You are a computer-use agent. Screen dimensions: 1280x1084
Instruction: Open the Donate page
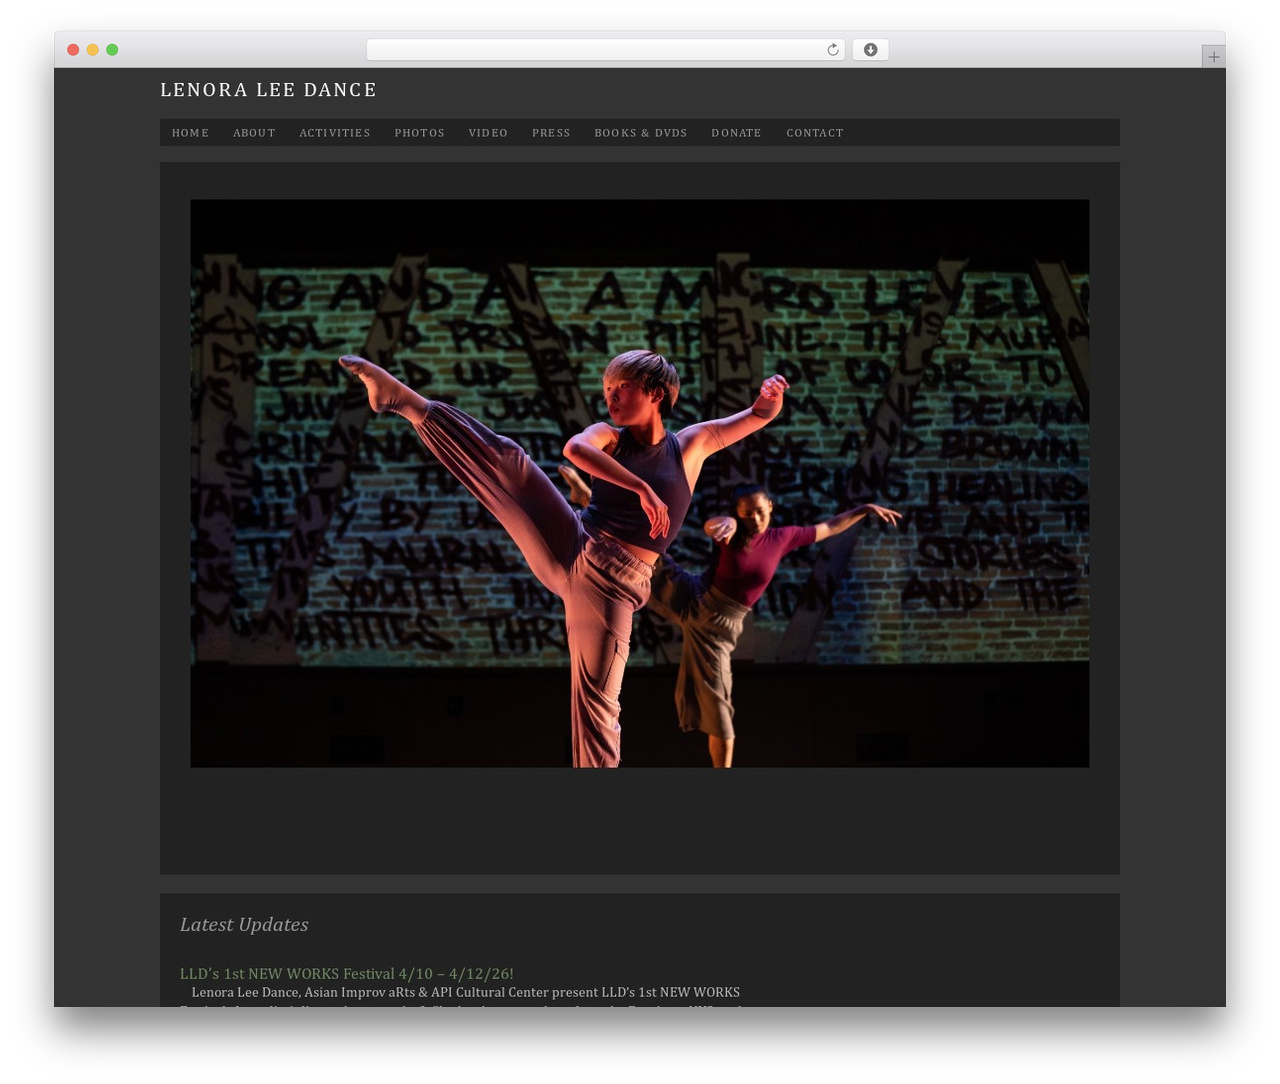[x=736, y=133]
